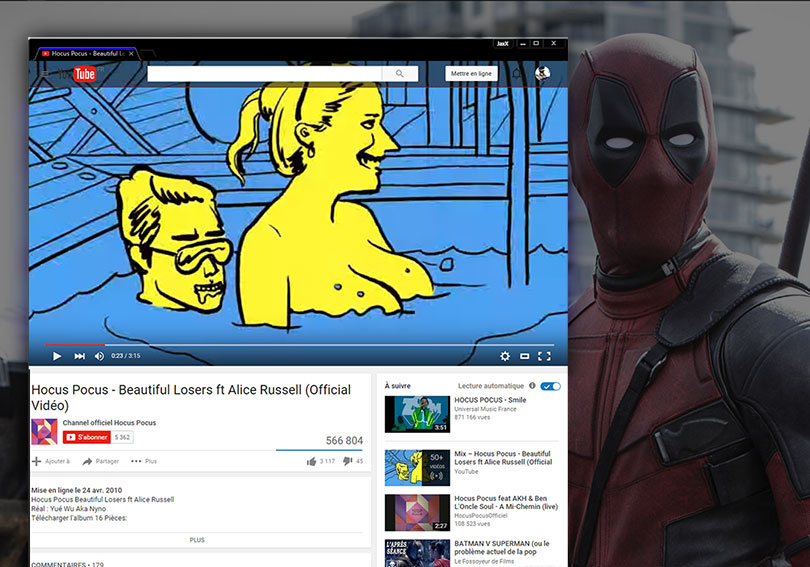Image resolution: width=810 pixels, height=567 pixels.
Task: Open Mix – Hocus Pocus title link
Action: 503,458
